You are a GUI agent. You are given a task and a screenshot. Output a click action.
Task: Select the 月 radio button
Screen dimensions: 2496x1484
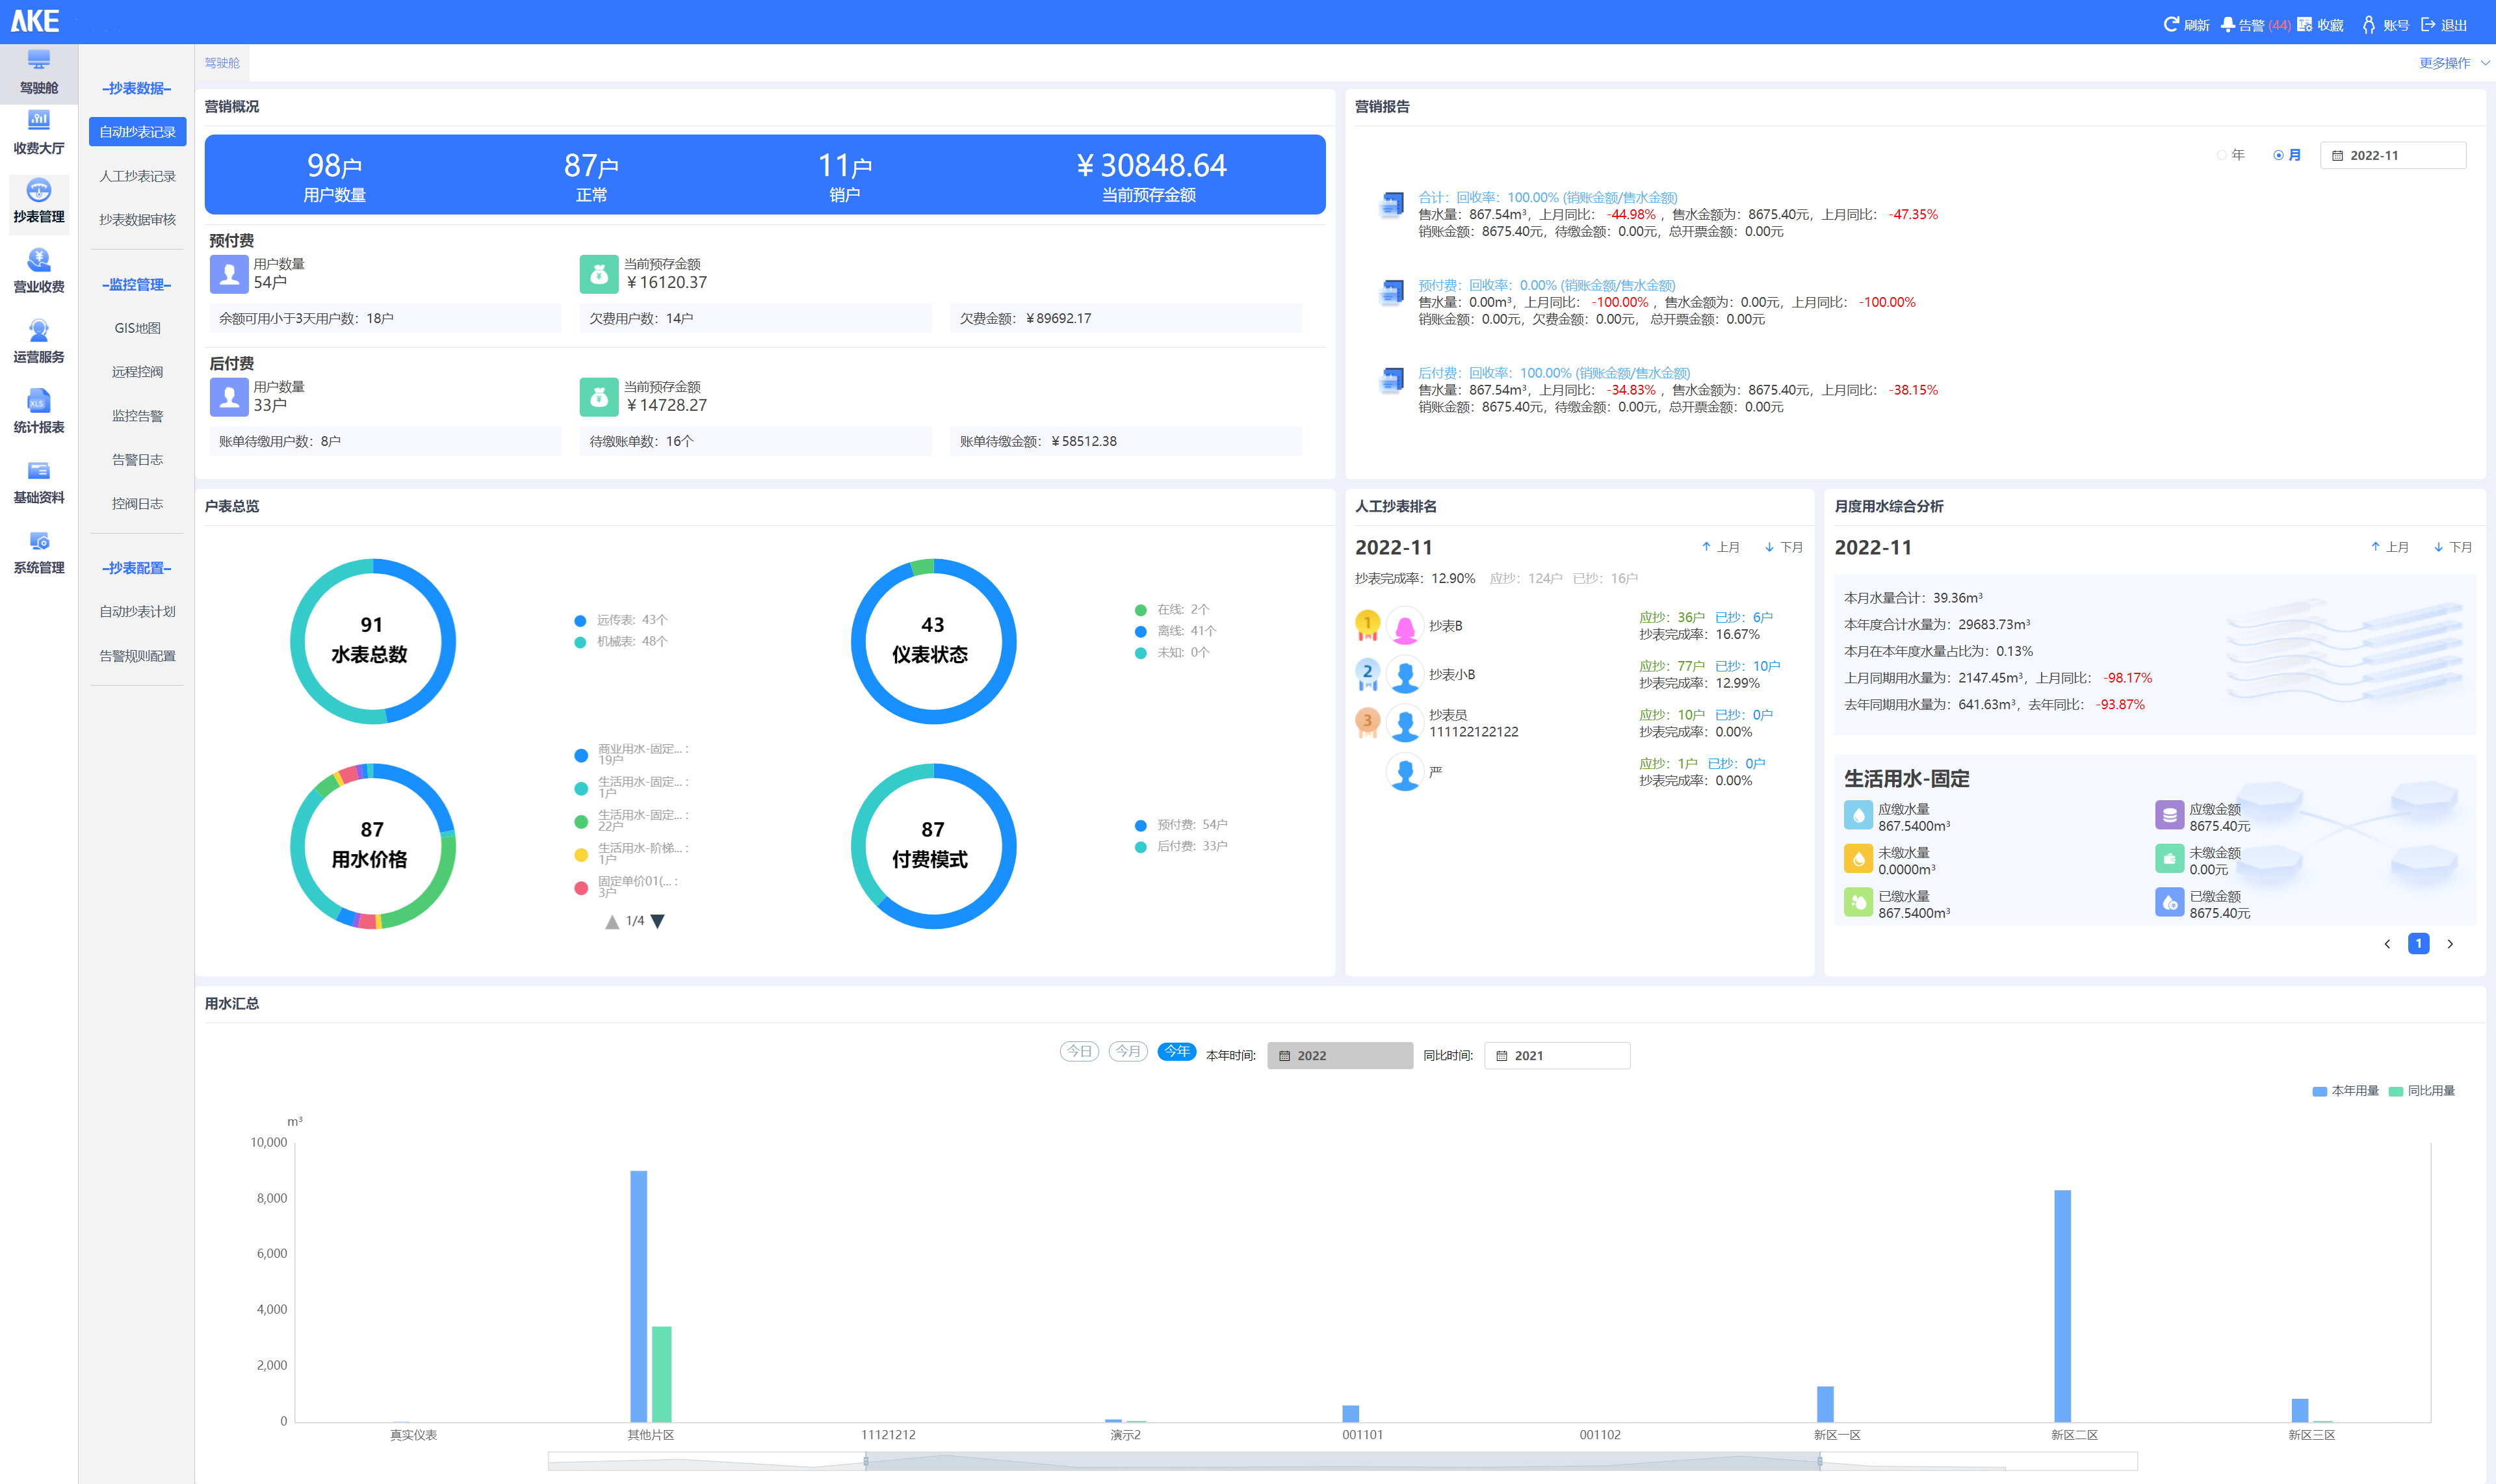[2278, 155]
